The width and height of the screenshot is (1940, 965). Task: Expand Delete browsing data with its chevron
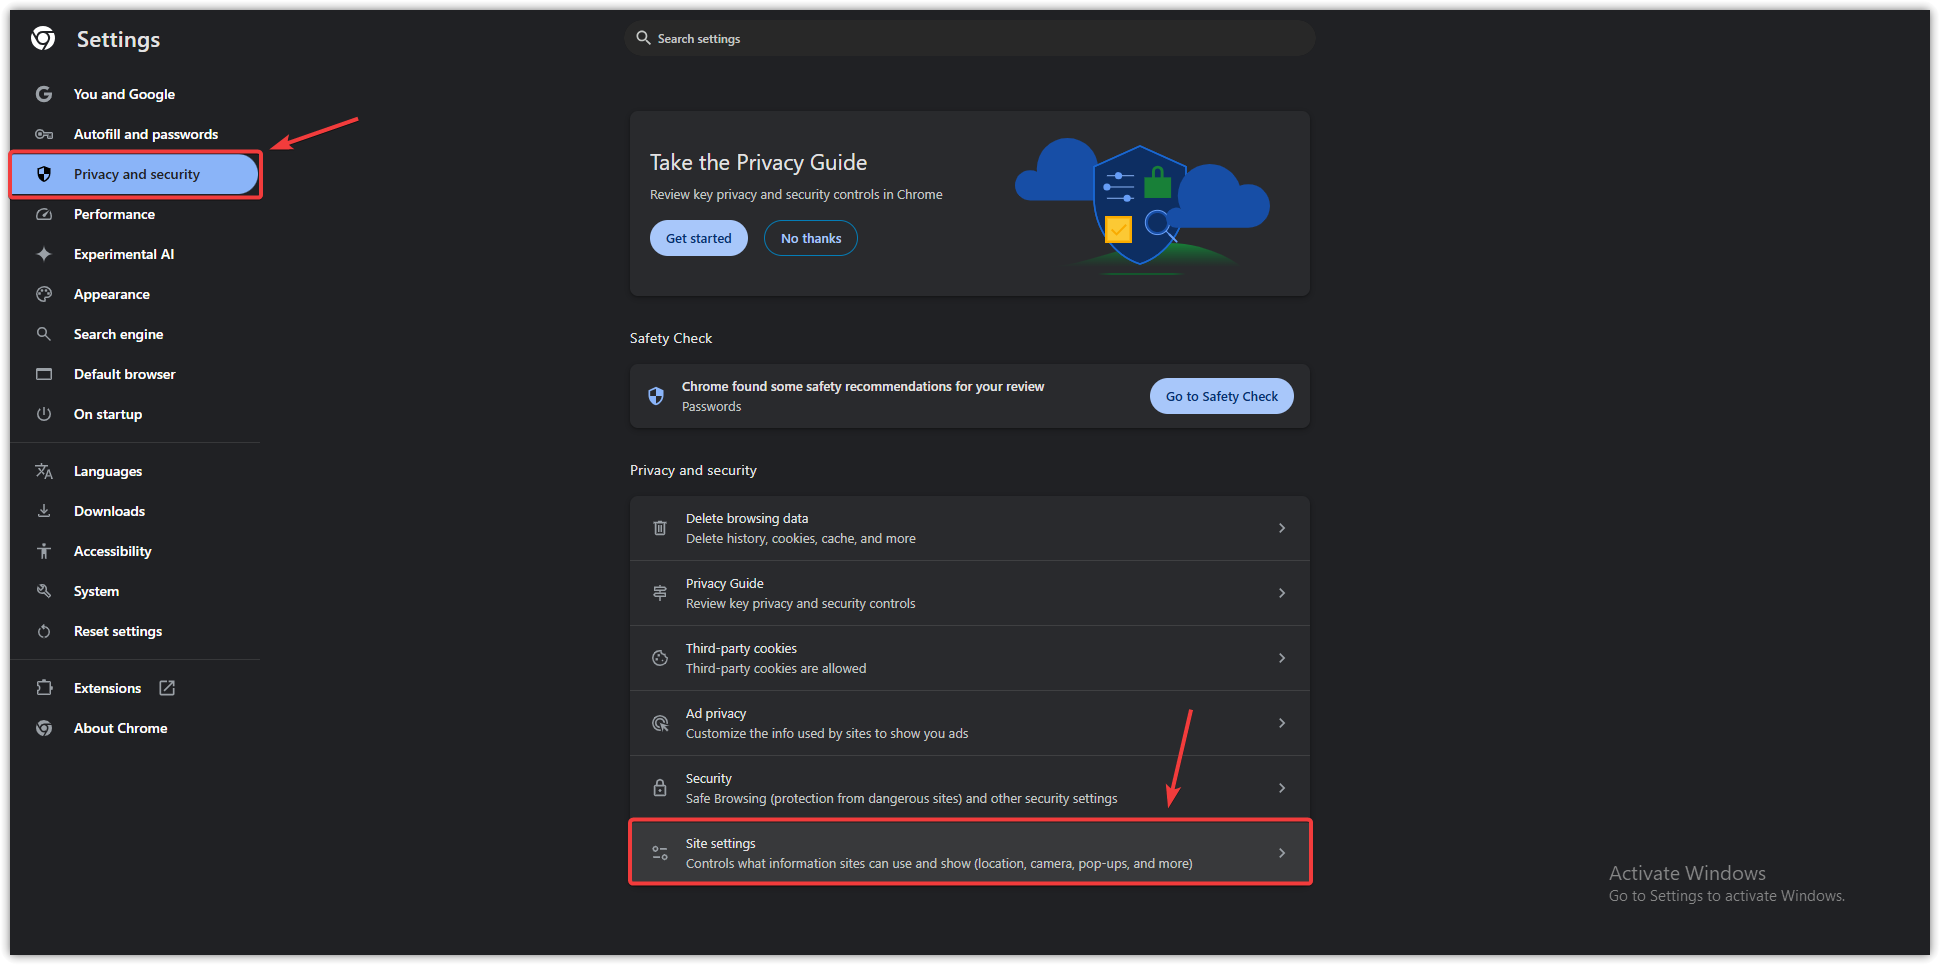pyautogui.click(x=1282, y=528)
